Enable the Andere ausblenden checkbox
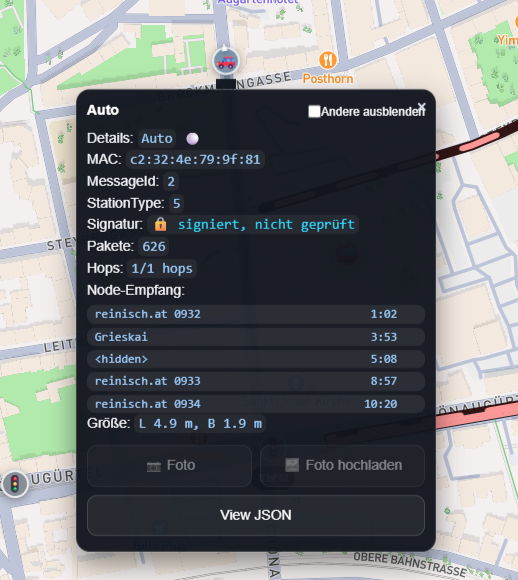Image resolution: width=518 pixels, height=580 pixels. [x=314, y=111]
